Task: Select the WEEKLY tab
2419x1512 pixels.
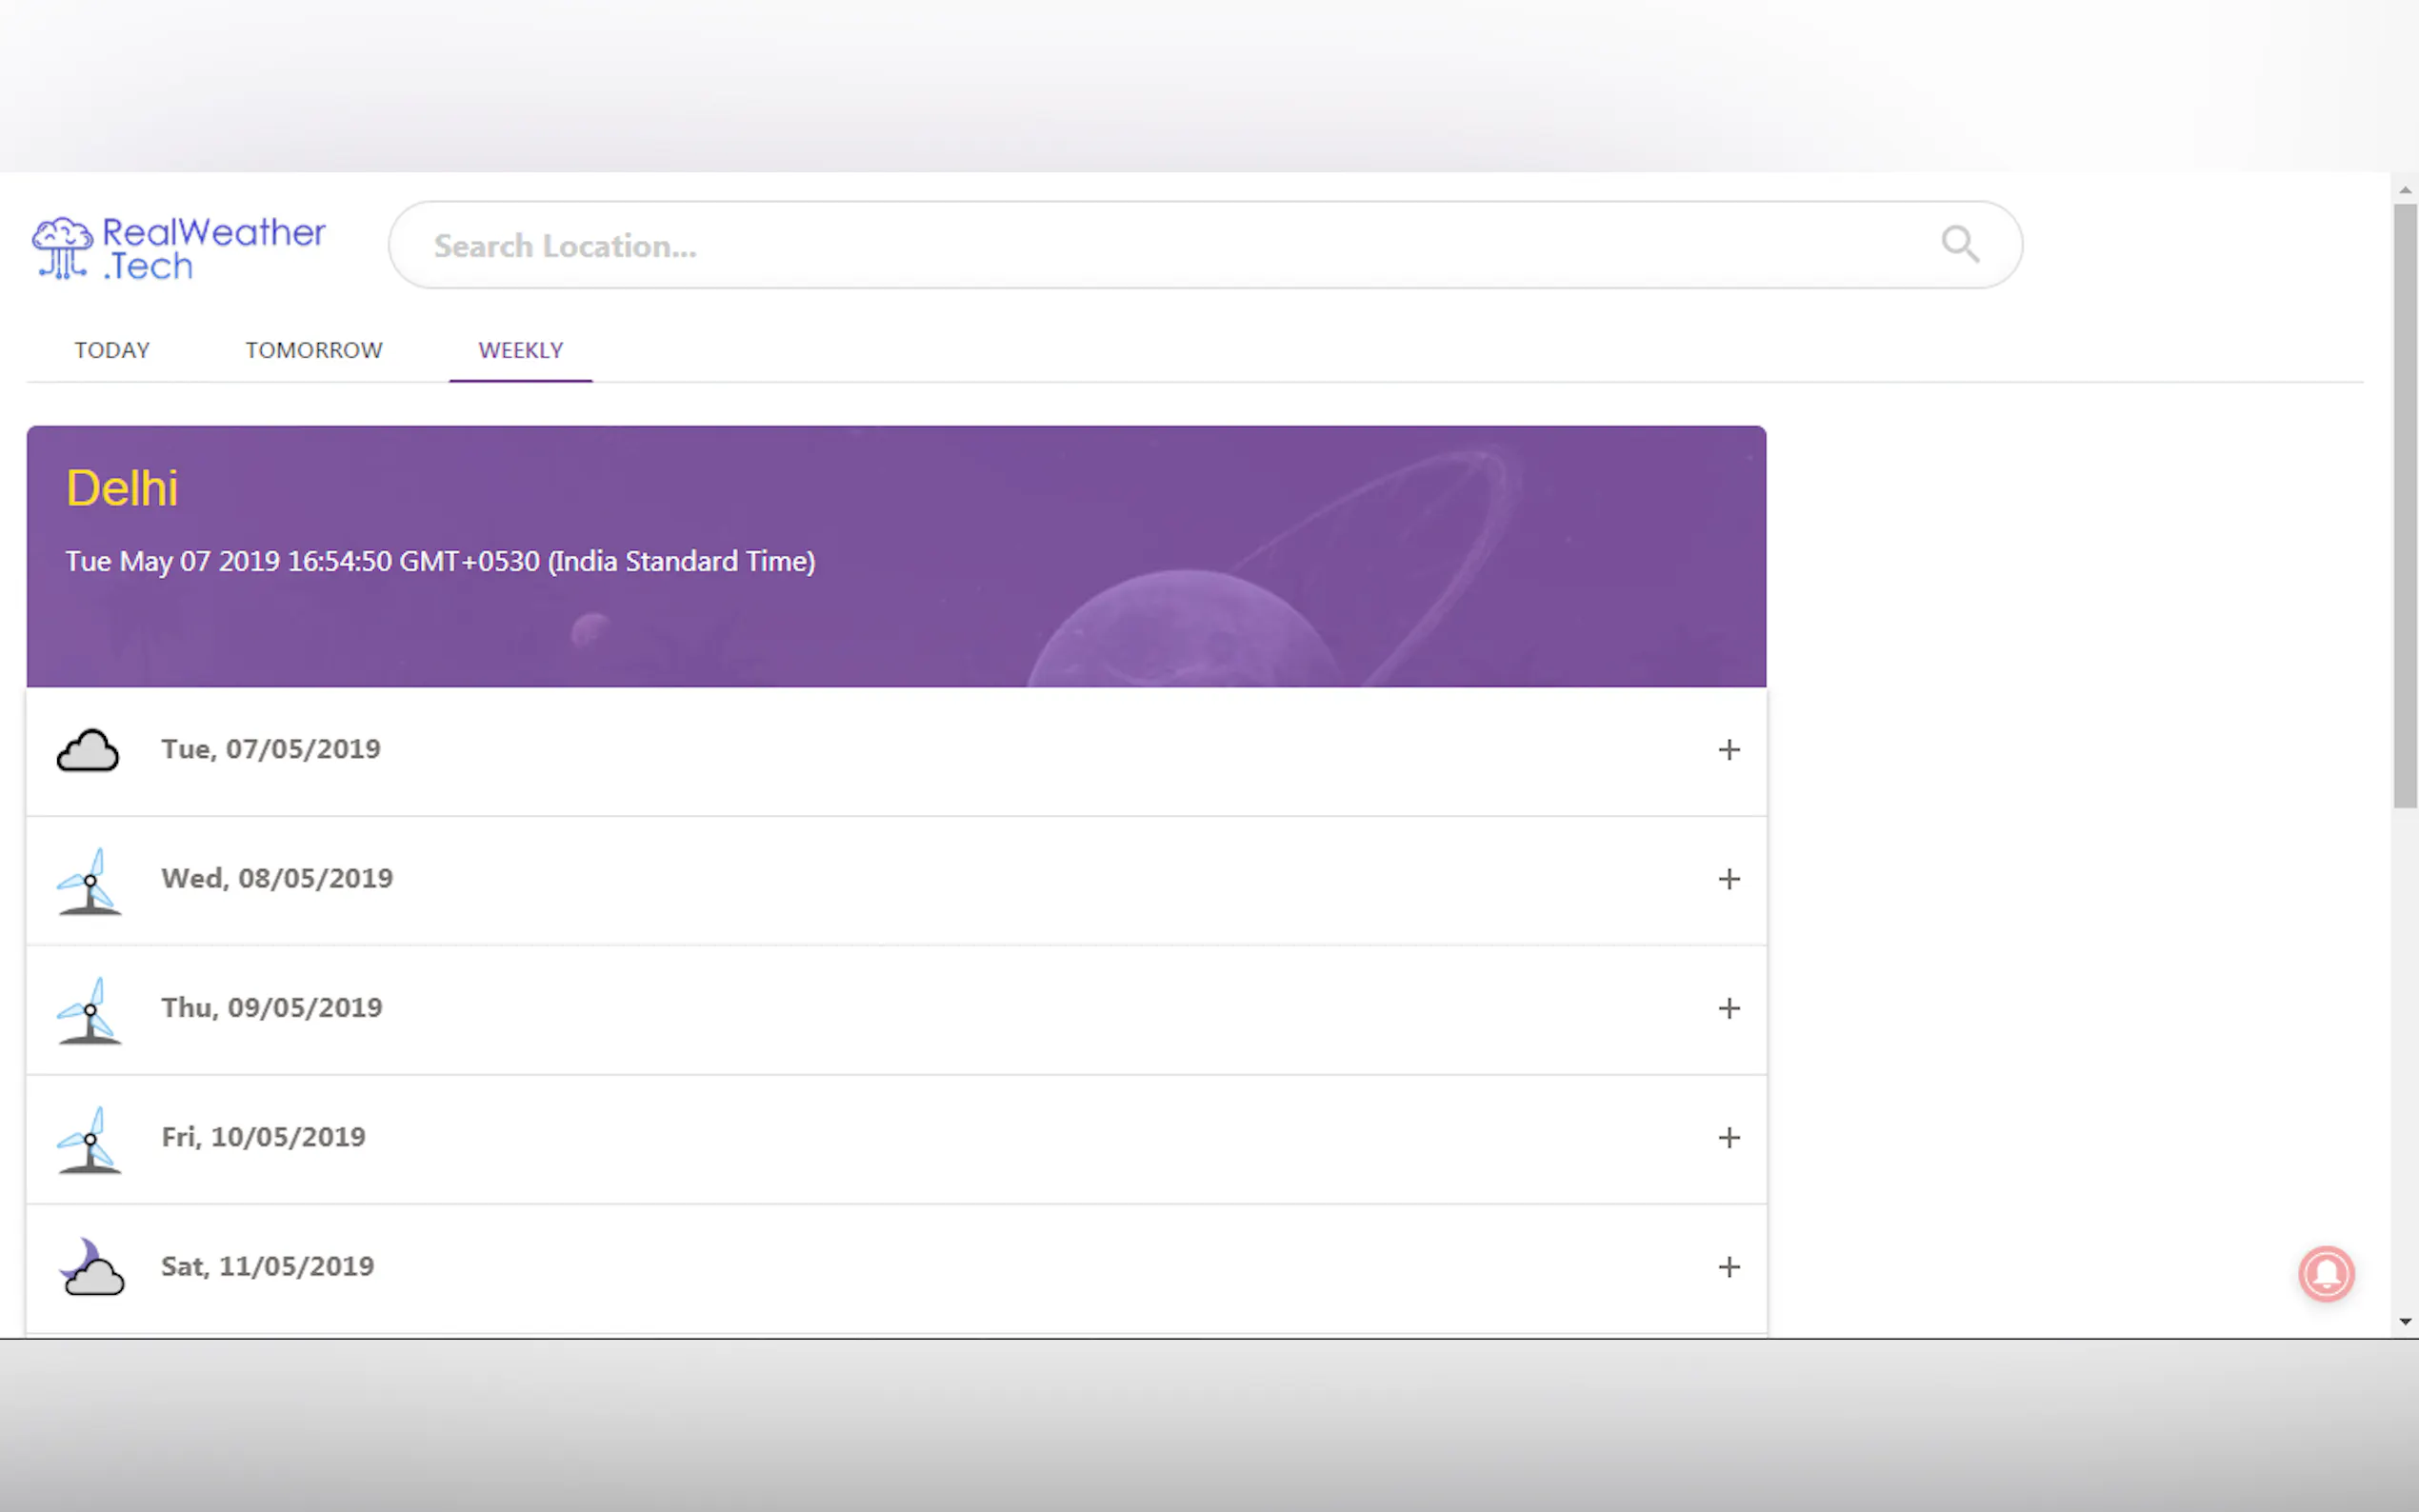Action: 520,350
